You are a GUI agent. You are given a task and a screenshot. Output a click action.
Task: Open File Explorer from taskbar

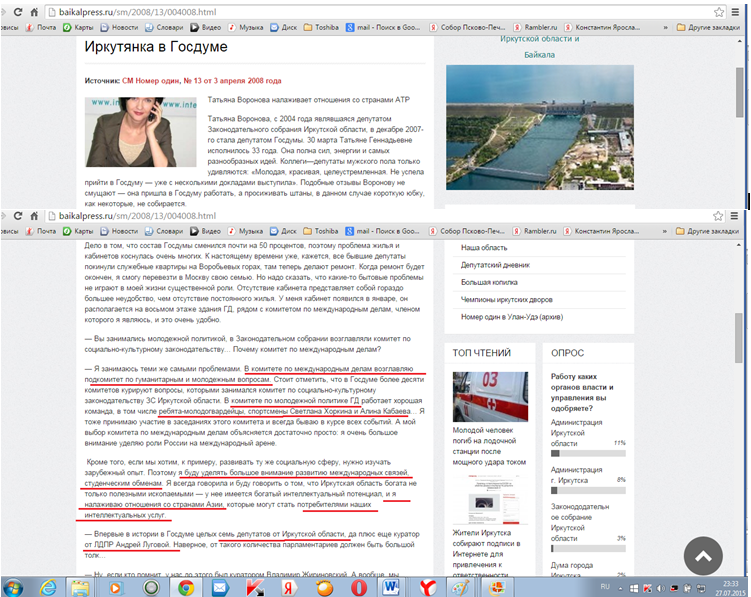click(x=80, y=587)
